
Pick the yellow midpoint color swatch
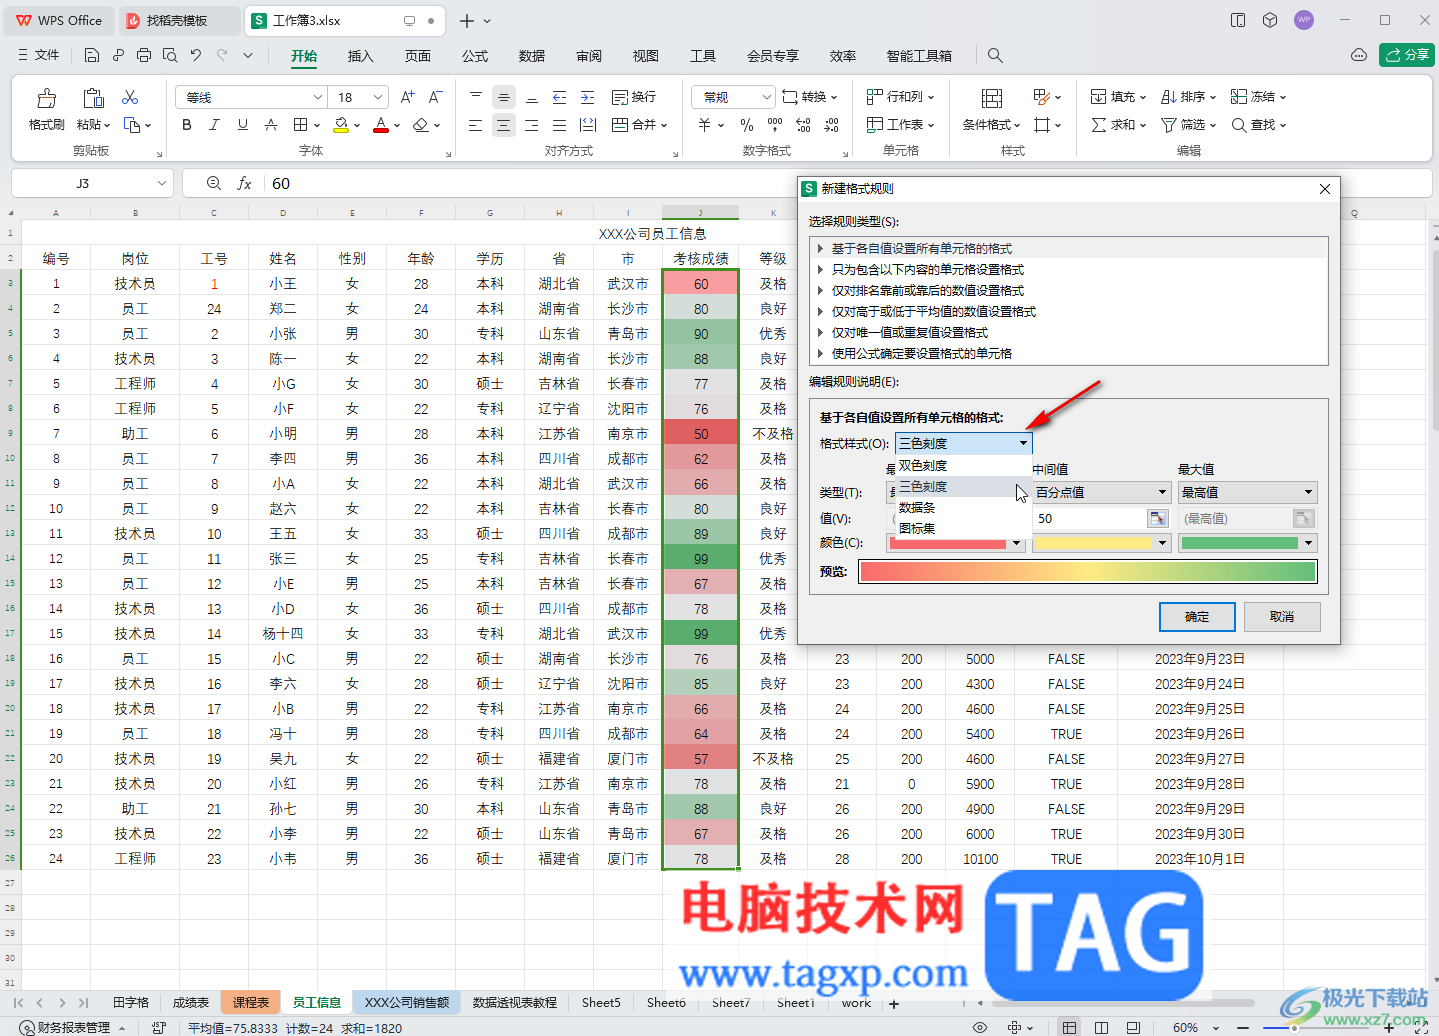1102,543
